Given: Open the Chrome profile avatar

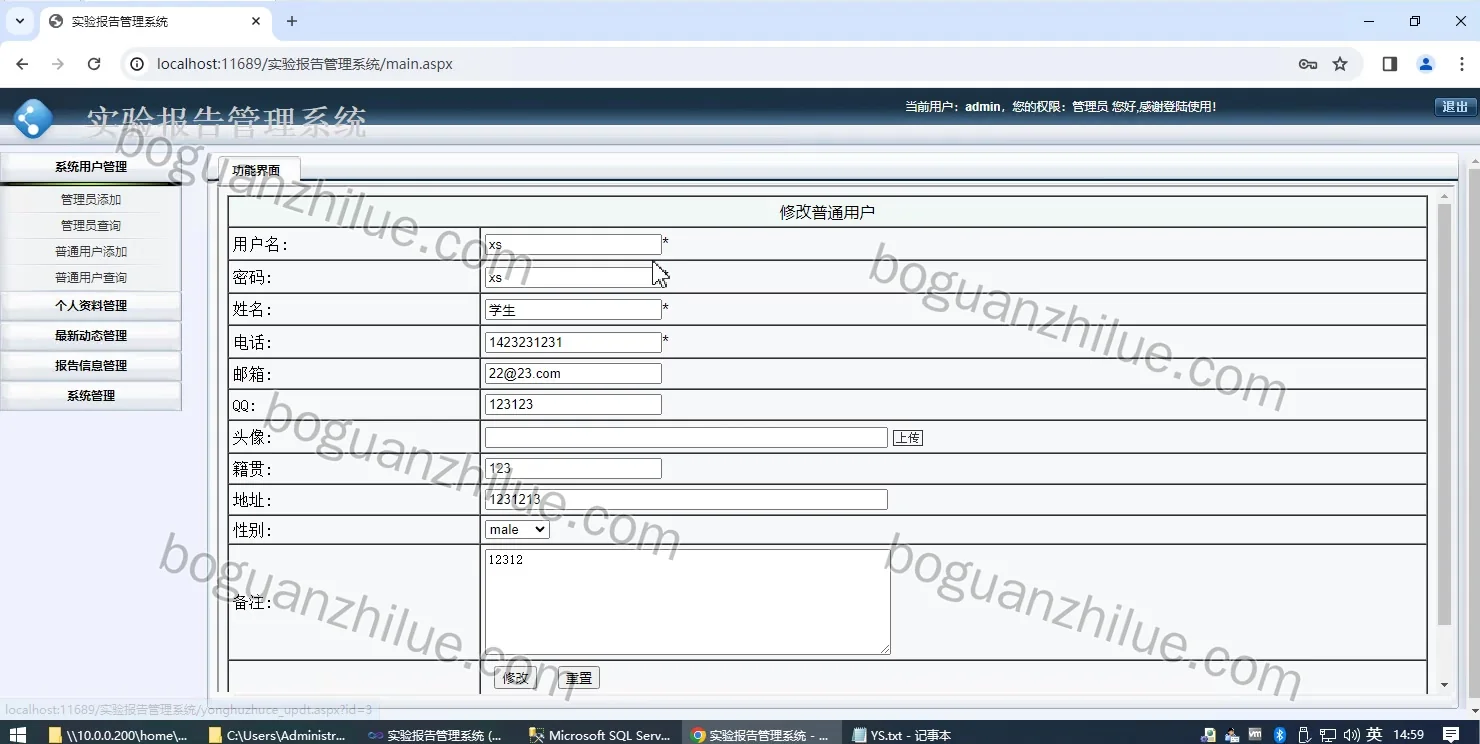Looking at the screenshot, I should coord(1426,64).
